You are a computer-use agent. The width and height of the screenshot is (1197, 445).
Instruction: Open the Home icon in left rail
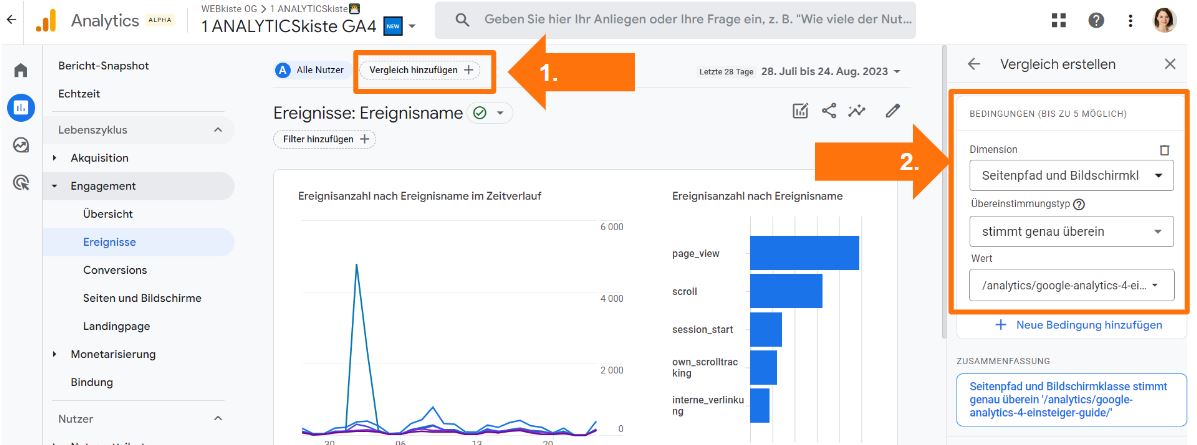[x=20, y=71]
